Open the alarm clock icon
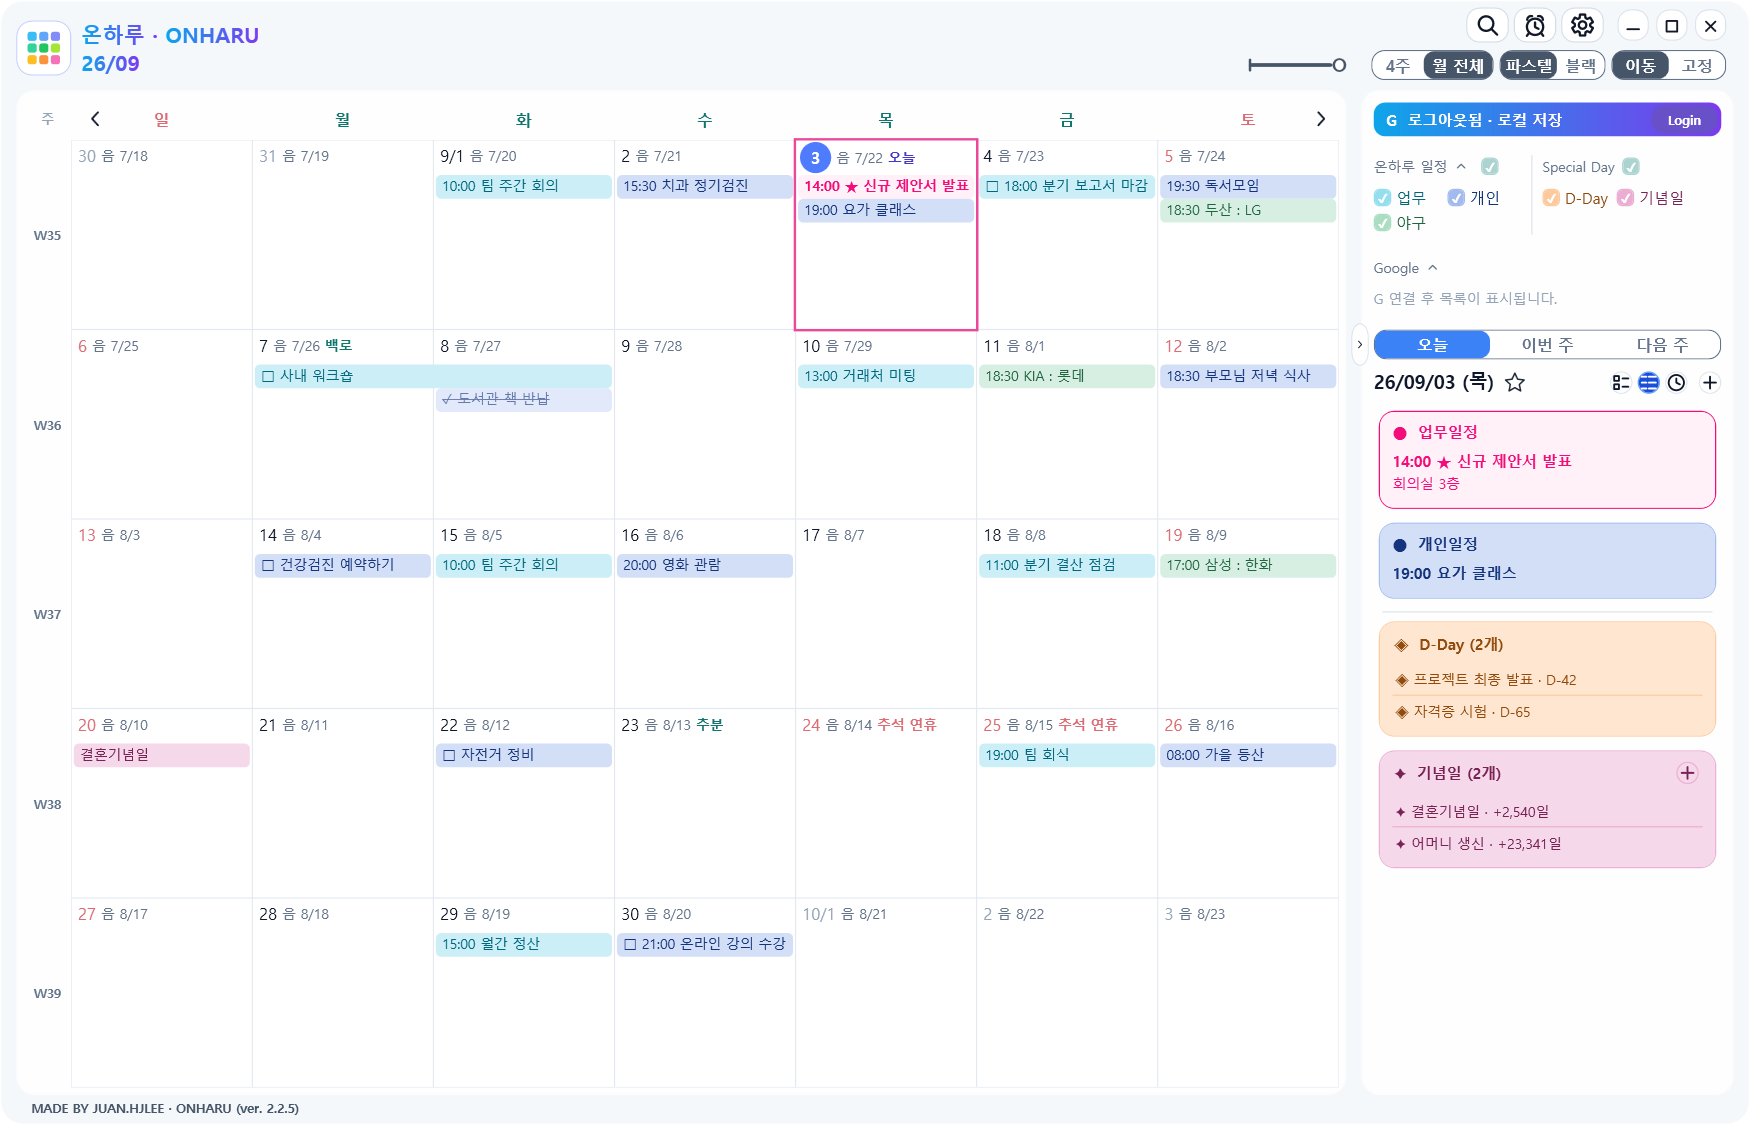This screenshot has width=1750, height=1125. pos(1535,25)
